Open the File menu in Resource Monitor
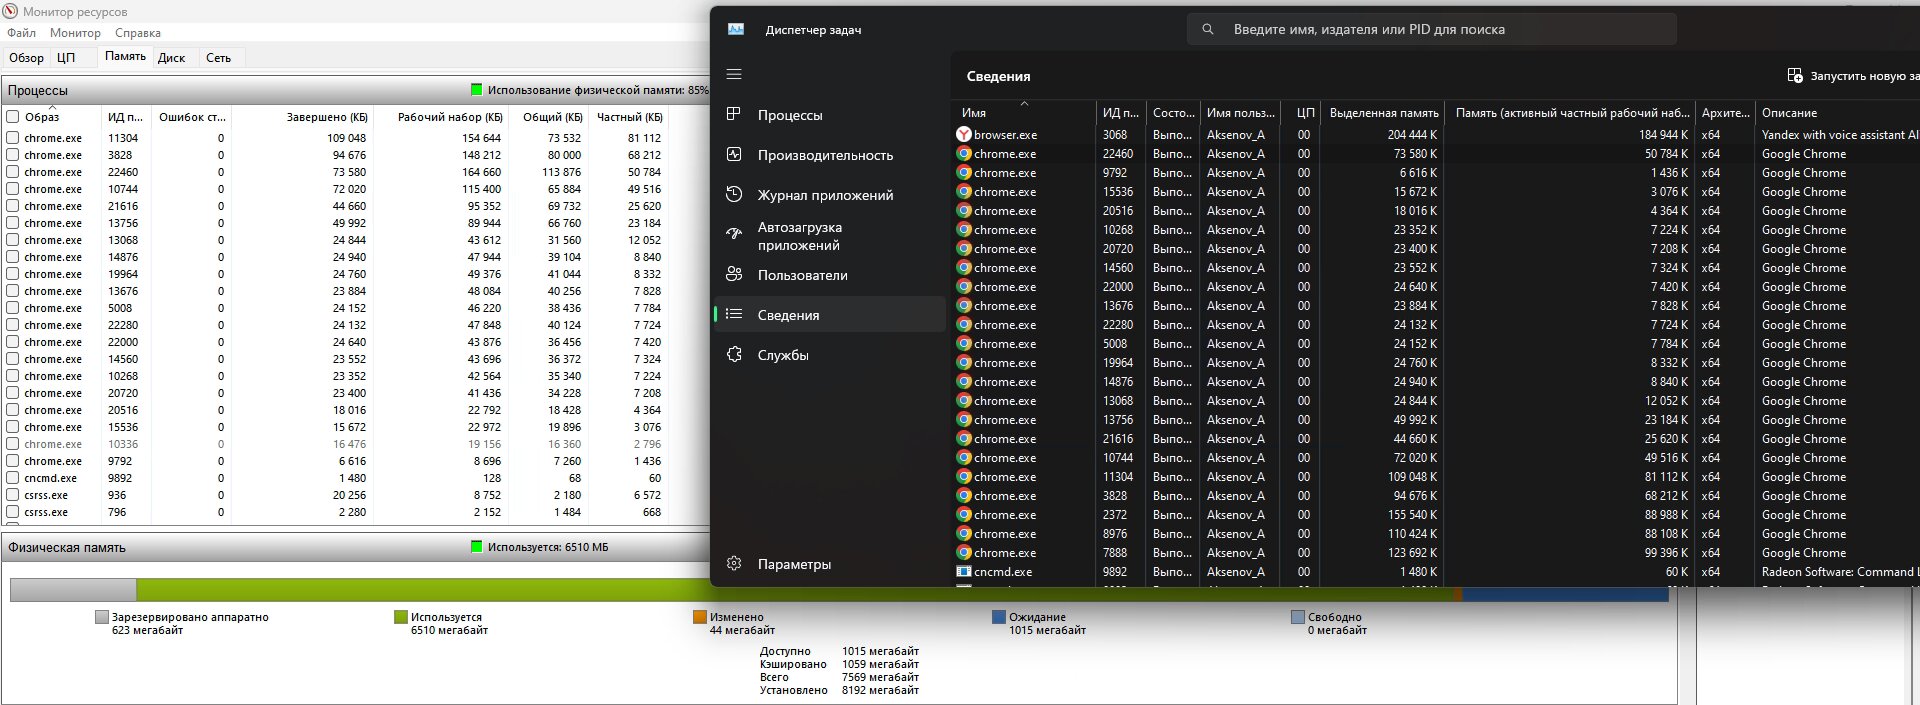 point(21,33)
